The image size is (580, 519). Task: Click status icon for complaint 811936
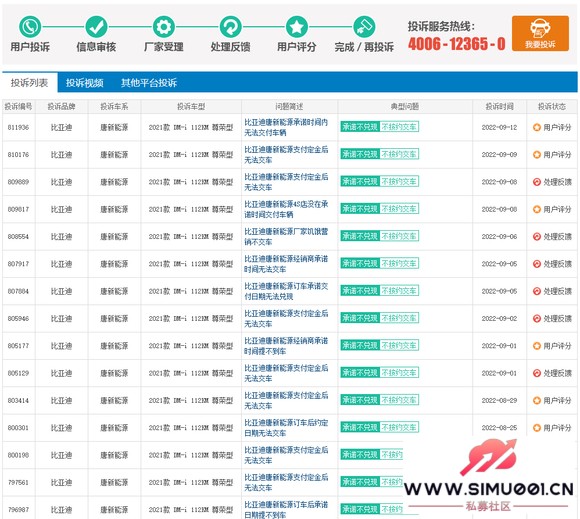pos(537,127)
